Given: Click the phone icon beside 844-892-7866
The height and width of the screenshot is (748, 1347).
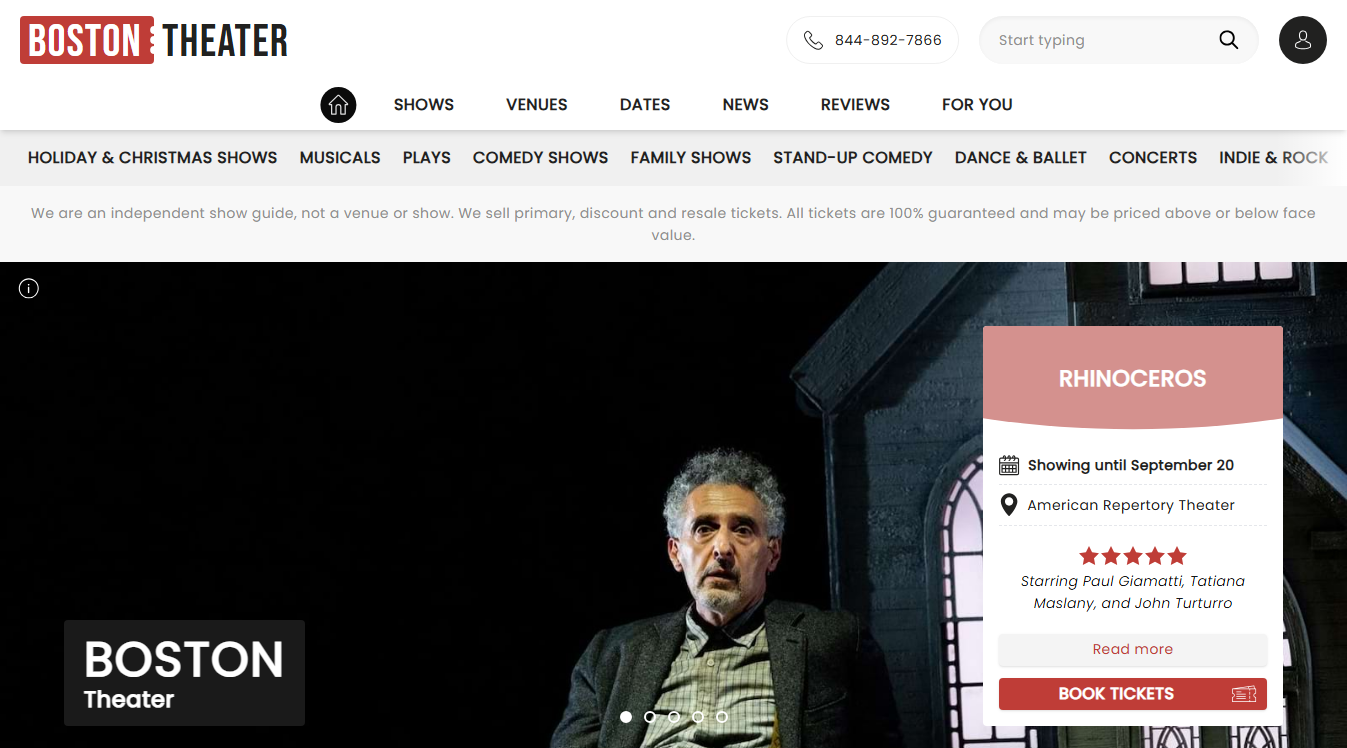Looking at the screenshot, I should coord(813,40).
